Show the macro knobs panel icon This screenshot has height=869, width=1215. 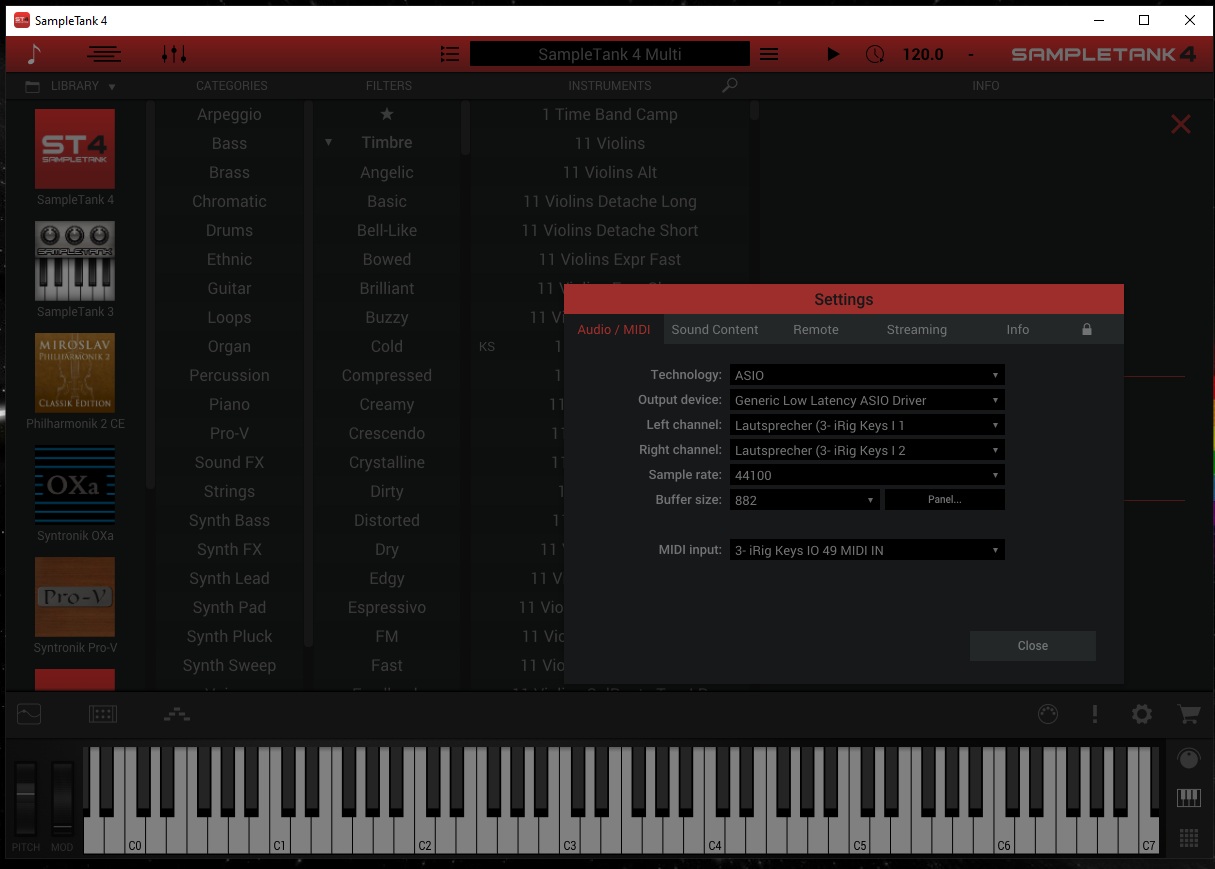pos(1188,759)
